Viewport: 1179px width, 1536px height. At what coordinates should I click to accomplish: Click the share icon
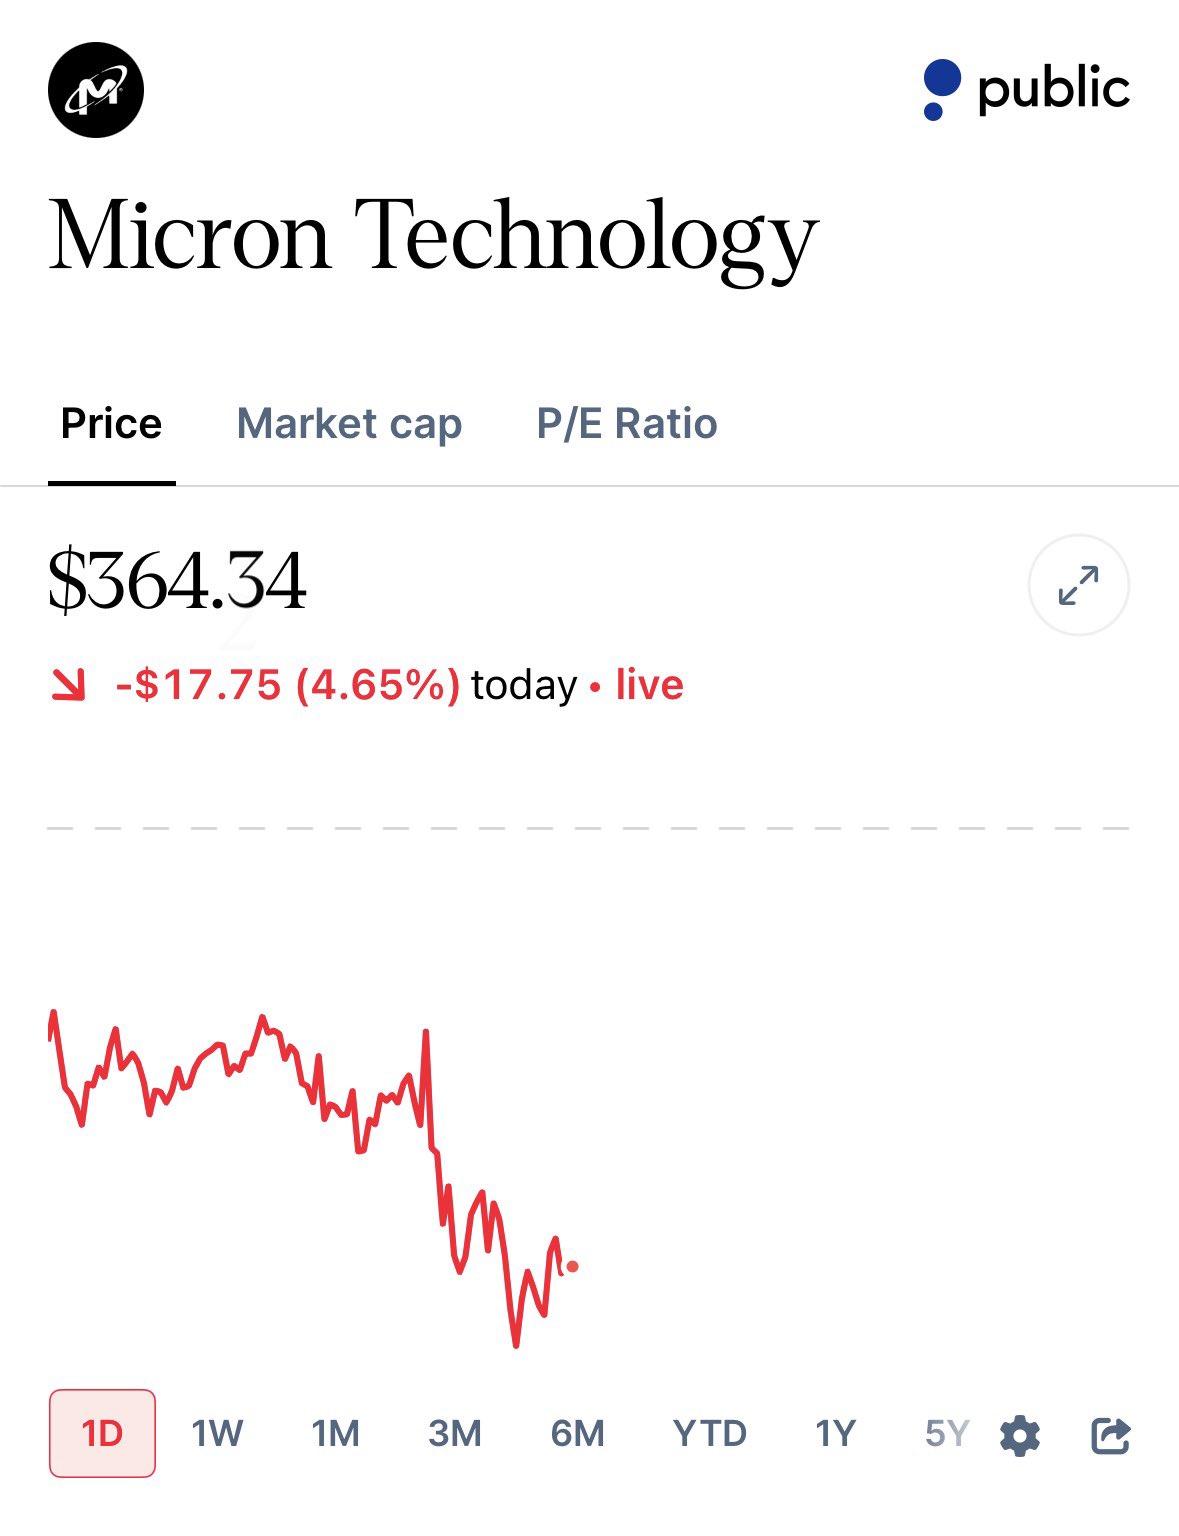coord(1110,1436)
